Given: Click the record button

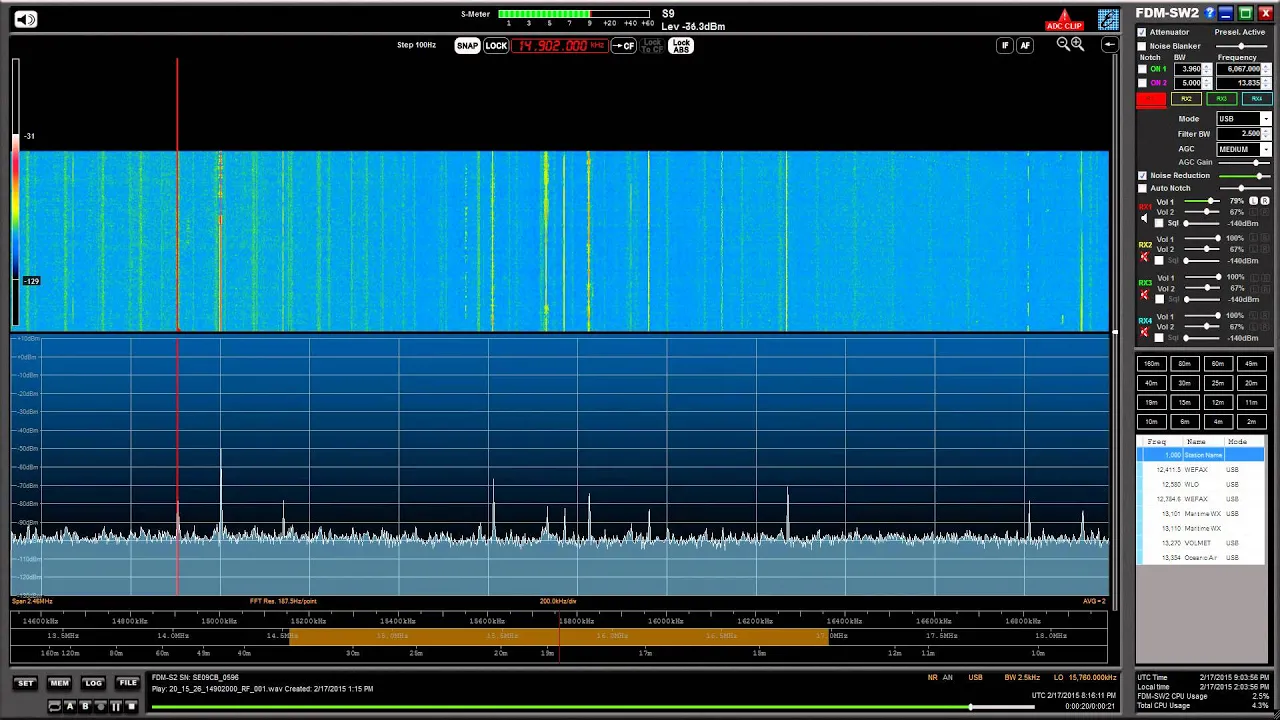Looking at the screenshot, I should [x=101, y=706].
